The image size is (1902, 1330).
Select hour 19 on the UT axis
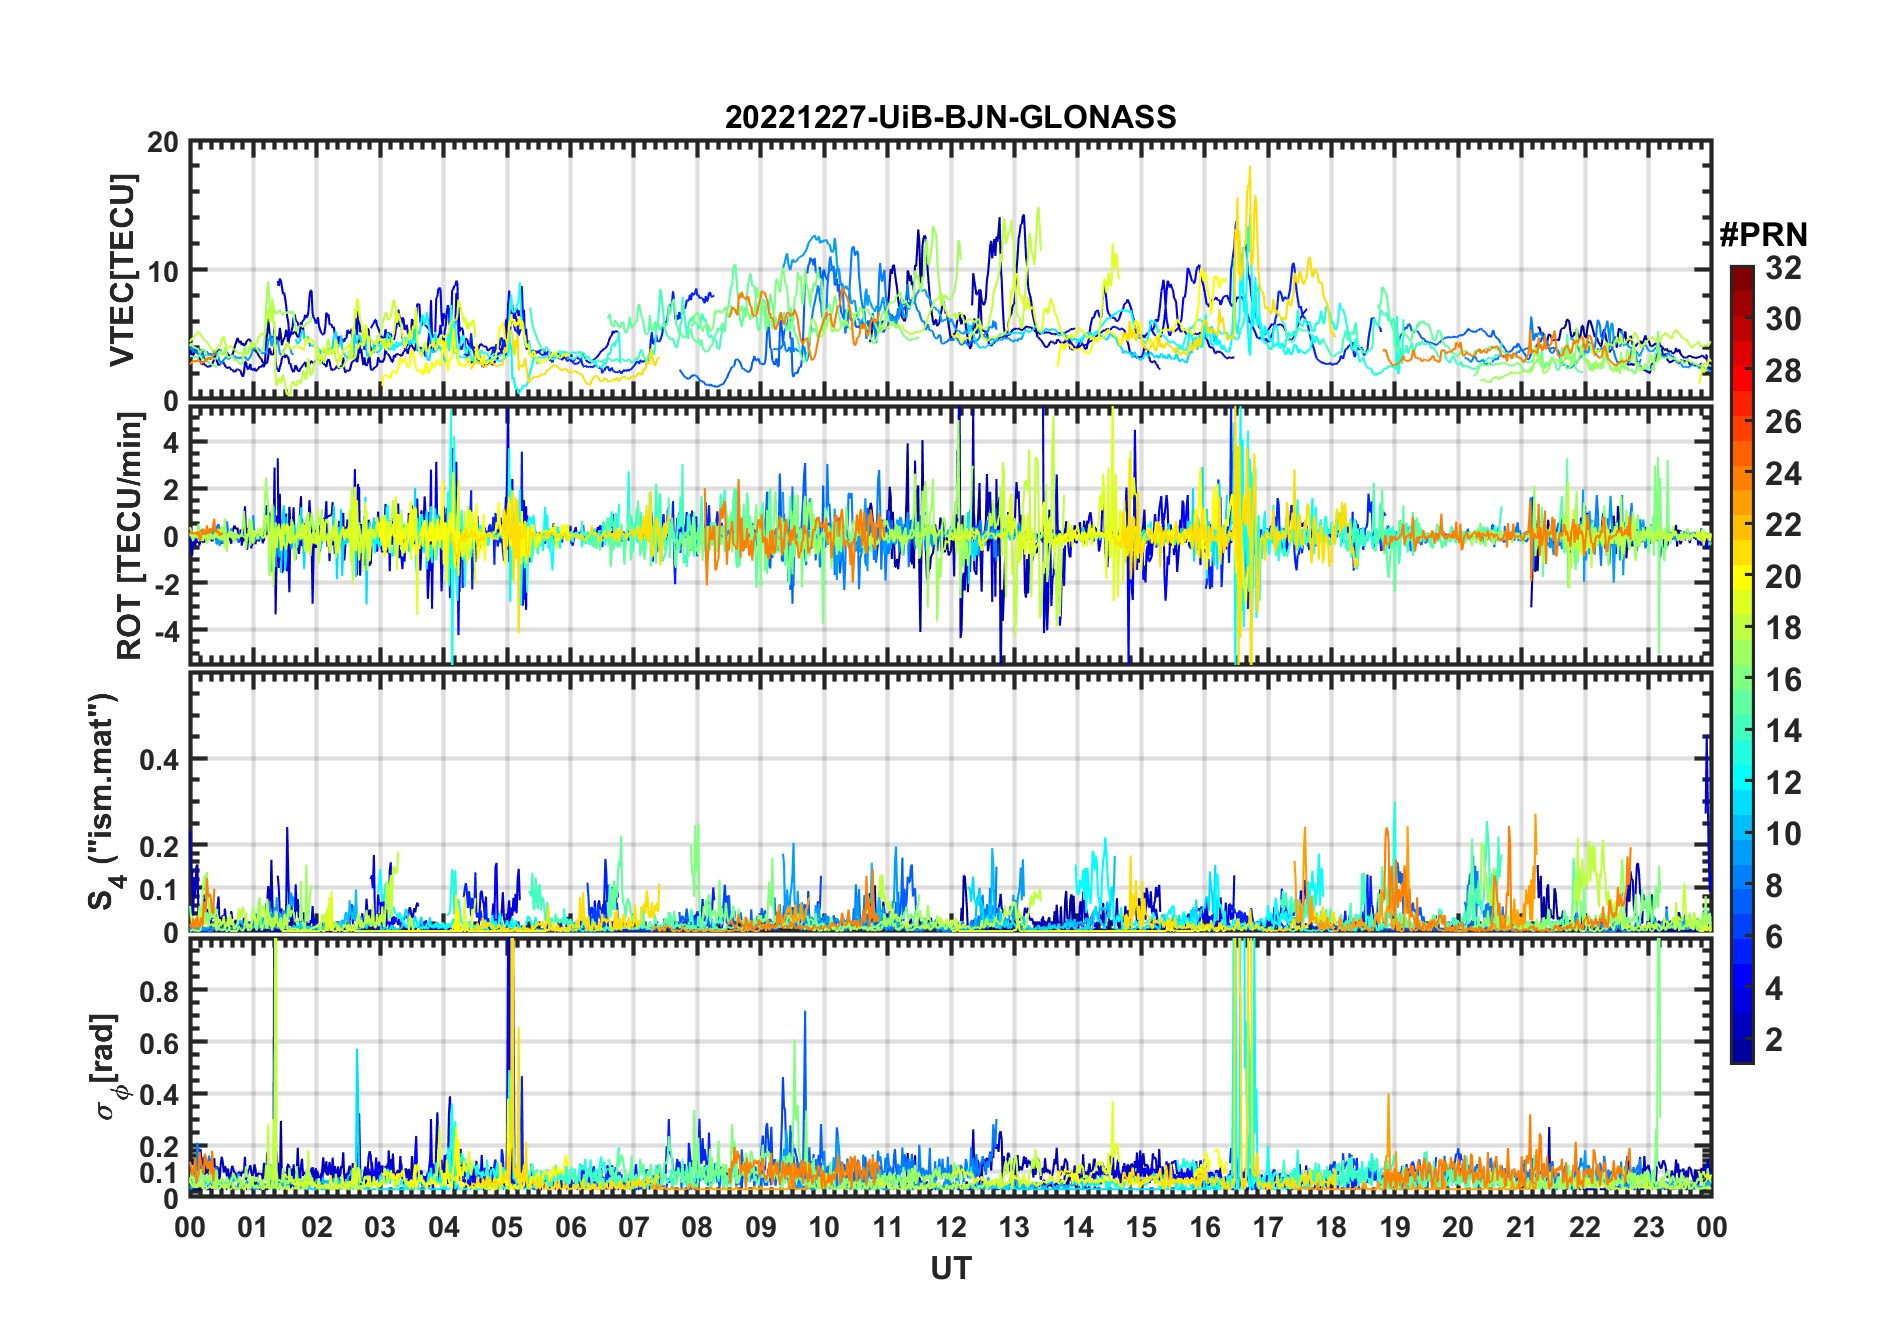1394,1227
